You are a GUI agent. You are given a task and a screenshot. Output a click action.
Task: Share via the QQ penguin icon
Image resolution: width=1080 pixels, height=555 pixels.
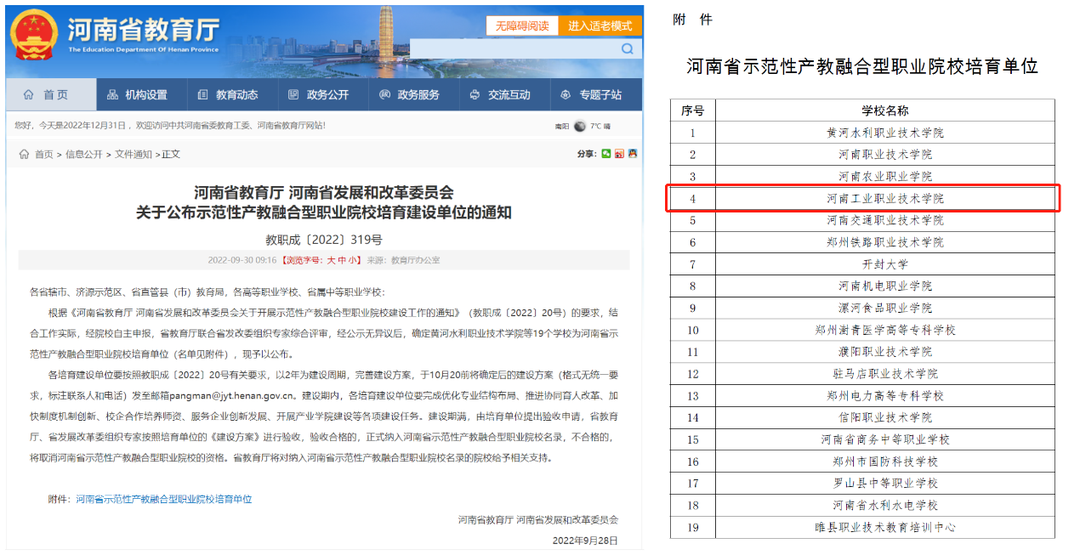click(632, 154)
